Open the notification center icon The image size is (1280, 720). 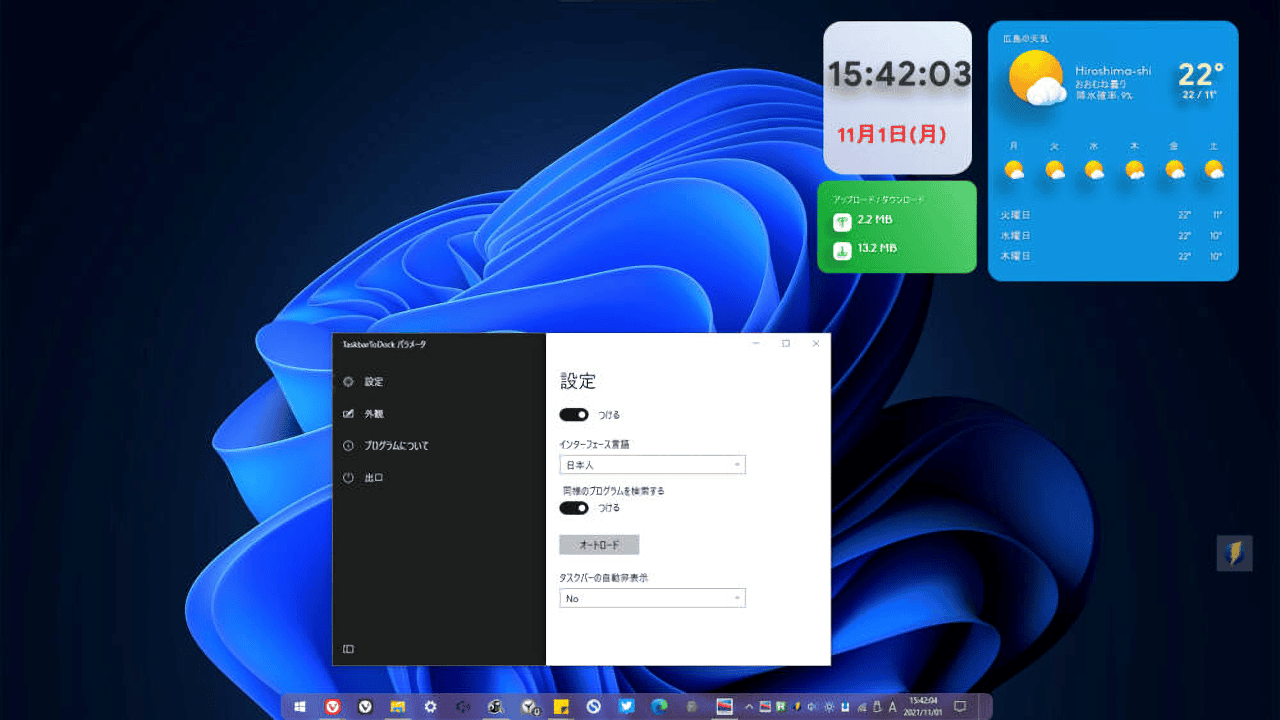point(960,706)
